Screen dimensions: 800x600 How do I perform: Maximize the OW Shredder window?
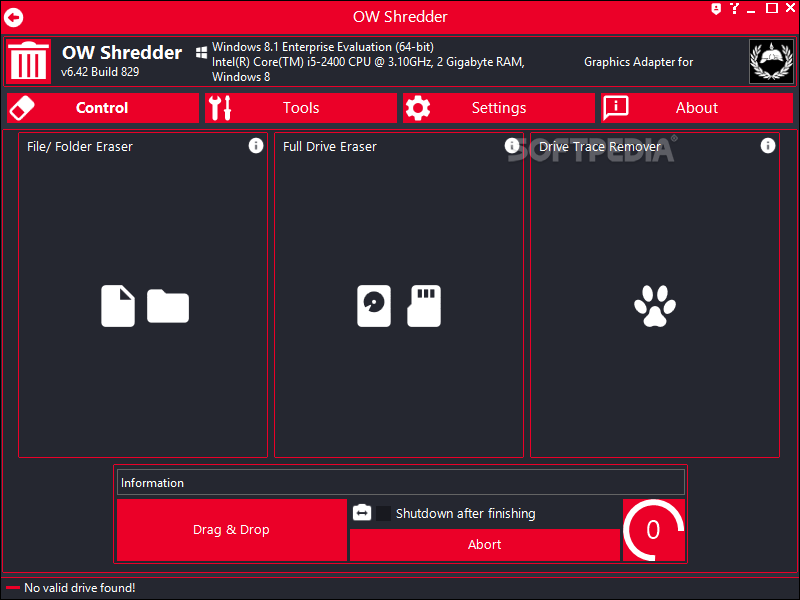click(772, 8)
